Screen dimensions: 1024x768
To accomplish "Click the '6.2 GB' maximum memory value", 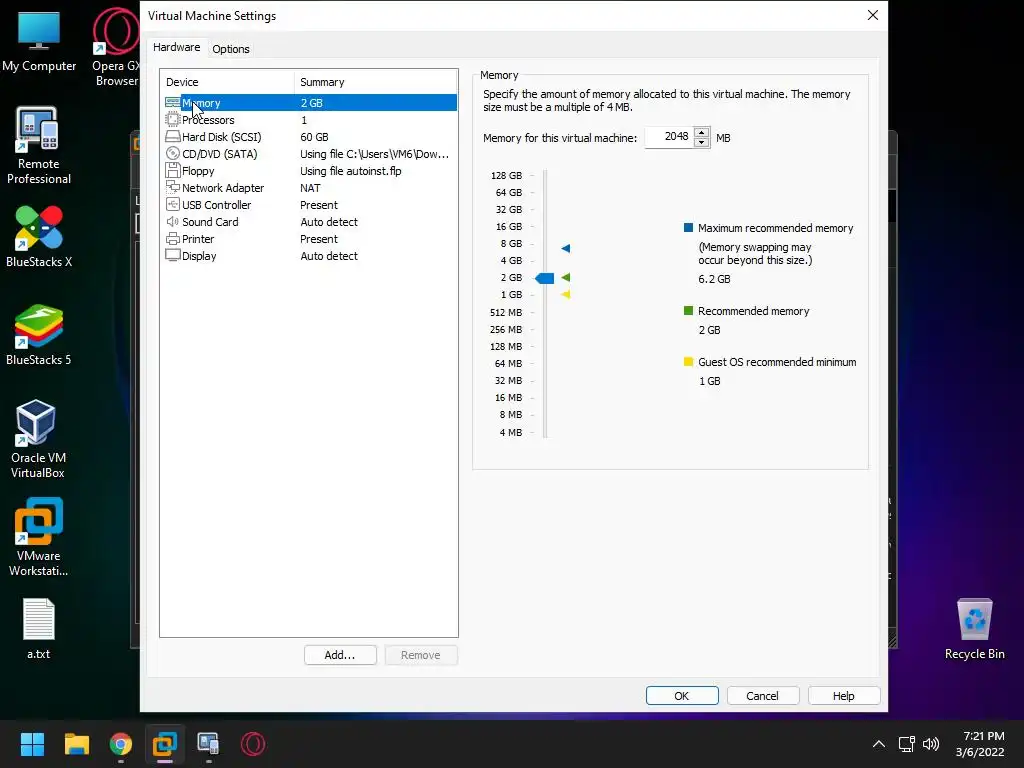I will [x=714, y=279].
